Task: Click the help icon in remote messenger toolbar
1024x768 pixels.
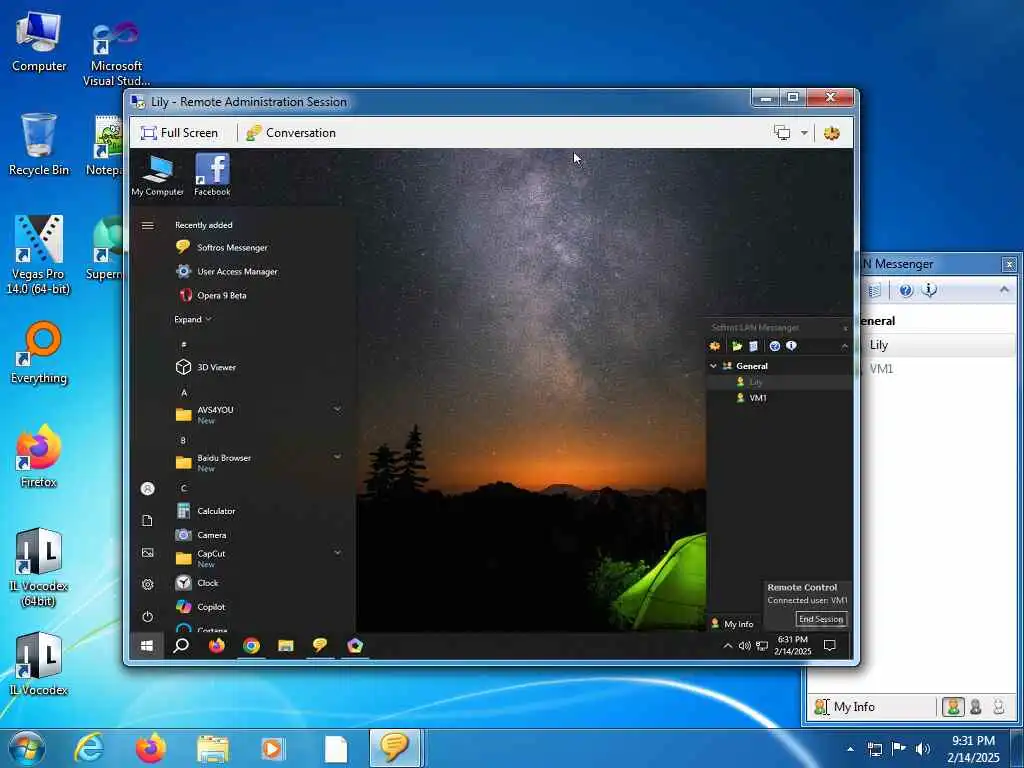Action: pyautogui.click(x=775, y=346)
